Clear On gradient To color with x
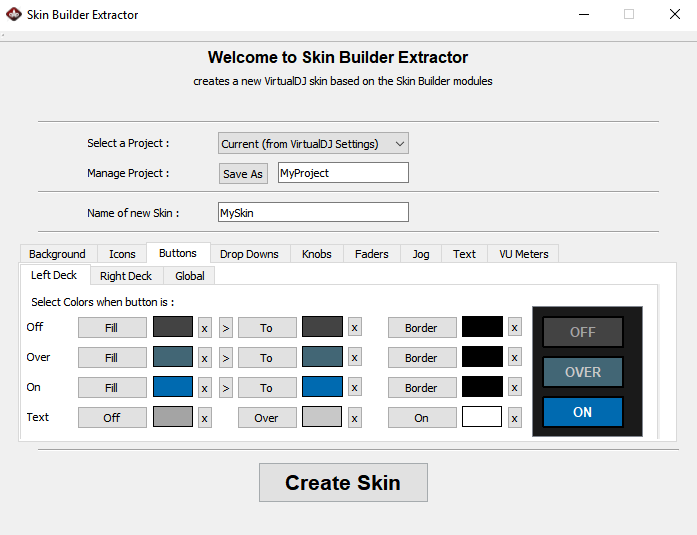This screenshot has height=535, width=697. [x=355, y=387]
